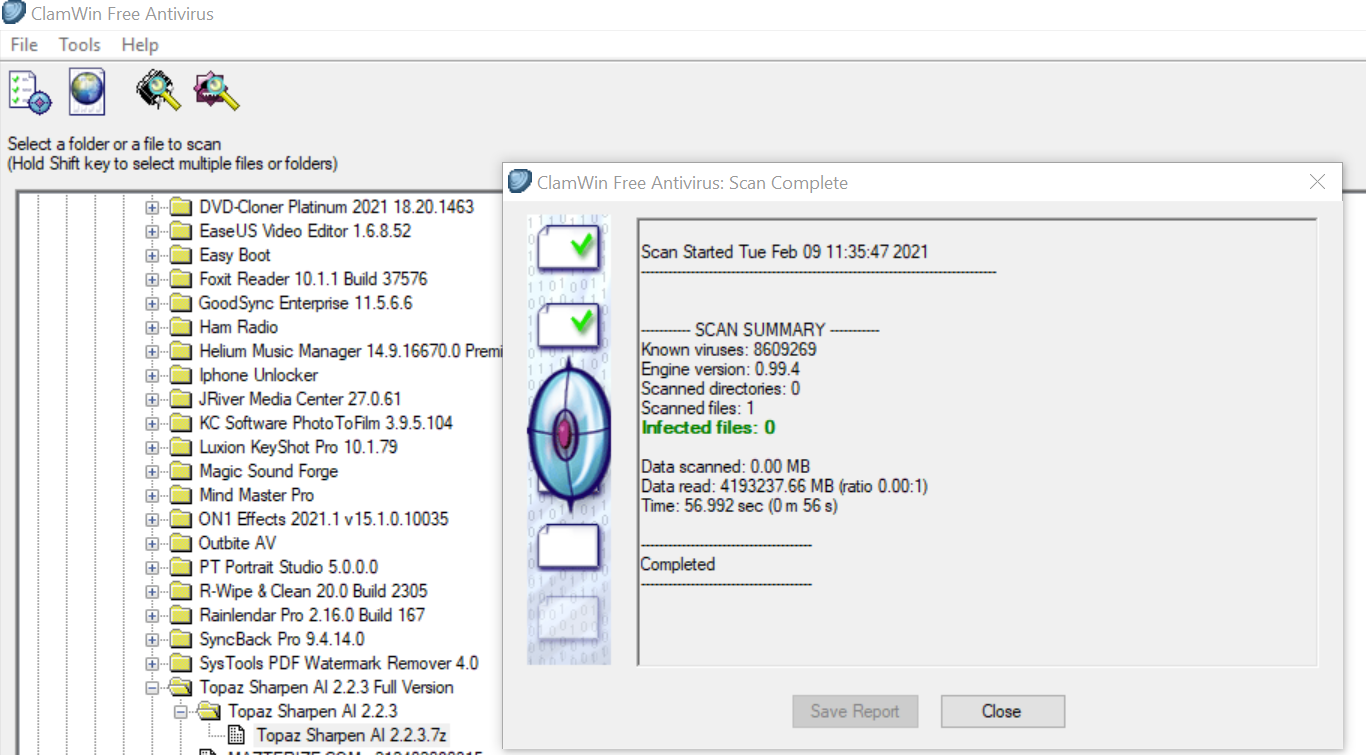1366x755 pixels.
Task: Click the 'Known viruses: 8609269' line
Action: coord(729,350)
